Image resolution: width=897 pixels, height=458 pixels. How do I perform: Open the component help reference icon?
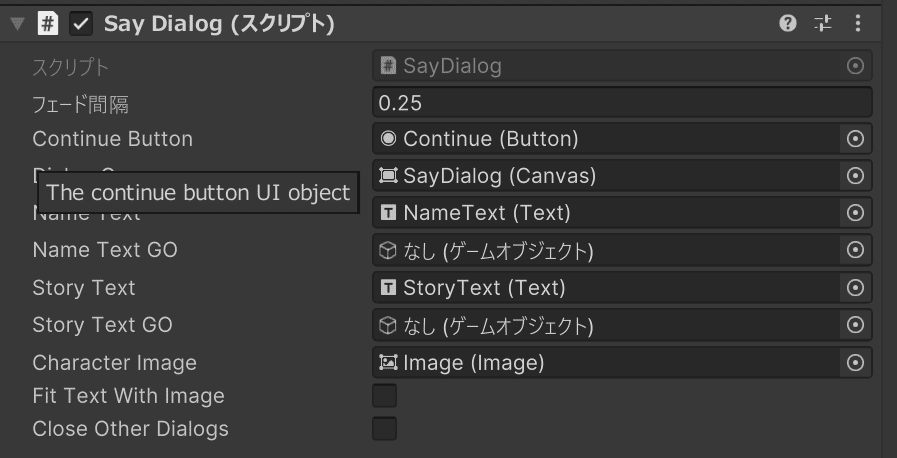pyautogui.click(x=788, y=23)
